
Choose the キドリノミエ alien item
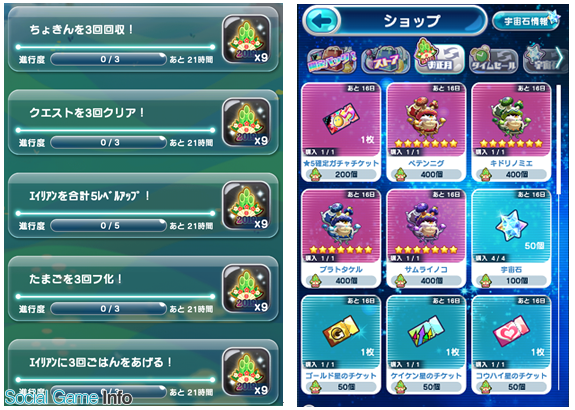[x=511, y=132]
